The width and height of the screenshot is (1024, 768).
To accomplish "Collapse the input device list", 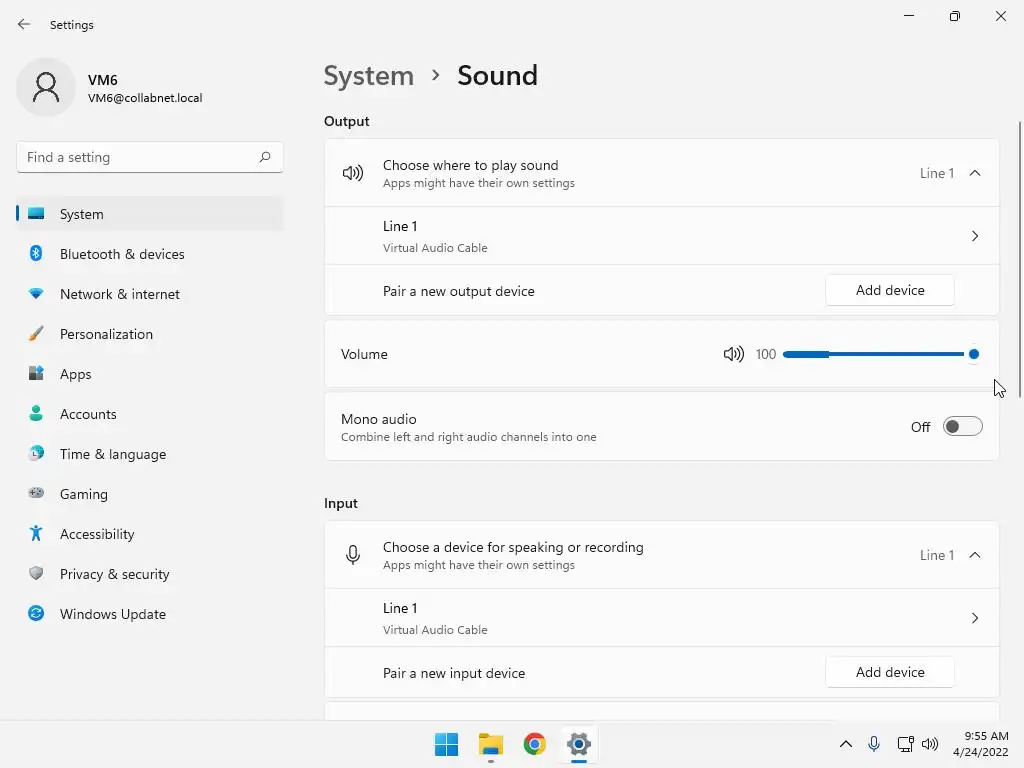I will (975, 555).
